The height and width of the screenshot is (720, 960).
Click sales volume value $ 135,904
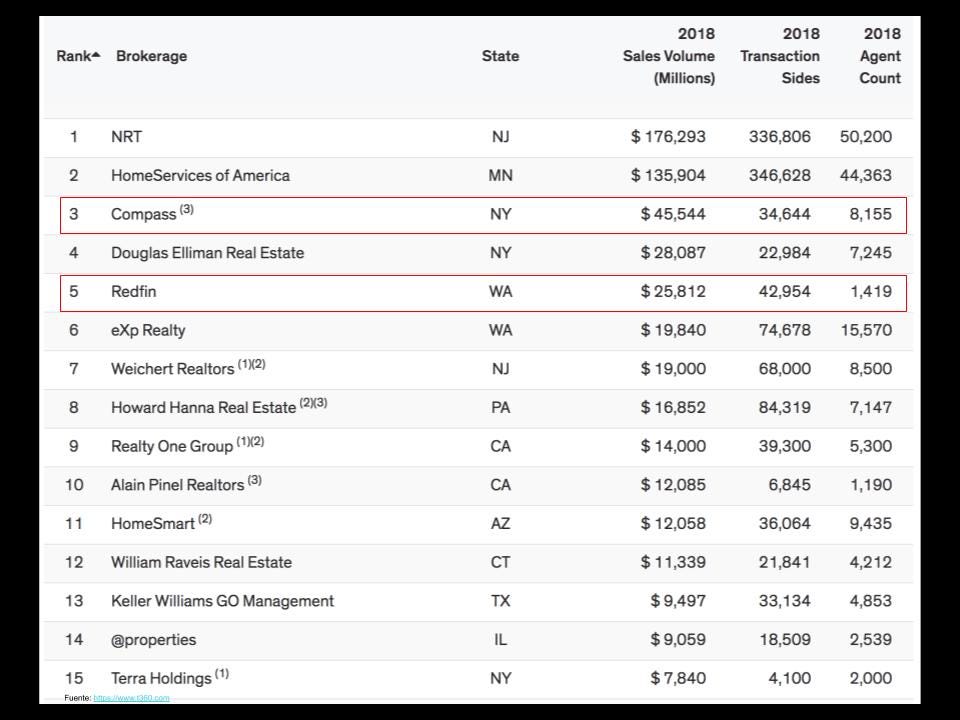(668, 176)
